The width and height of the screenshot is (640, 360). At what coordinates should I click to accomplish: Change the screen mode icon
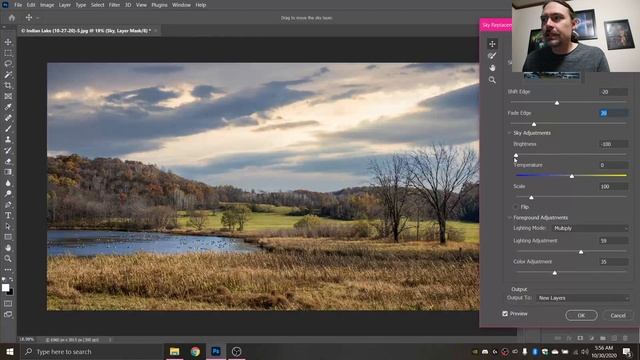[x=8, y=314]
